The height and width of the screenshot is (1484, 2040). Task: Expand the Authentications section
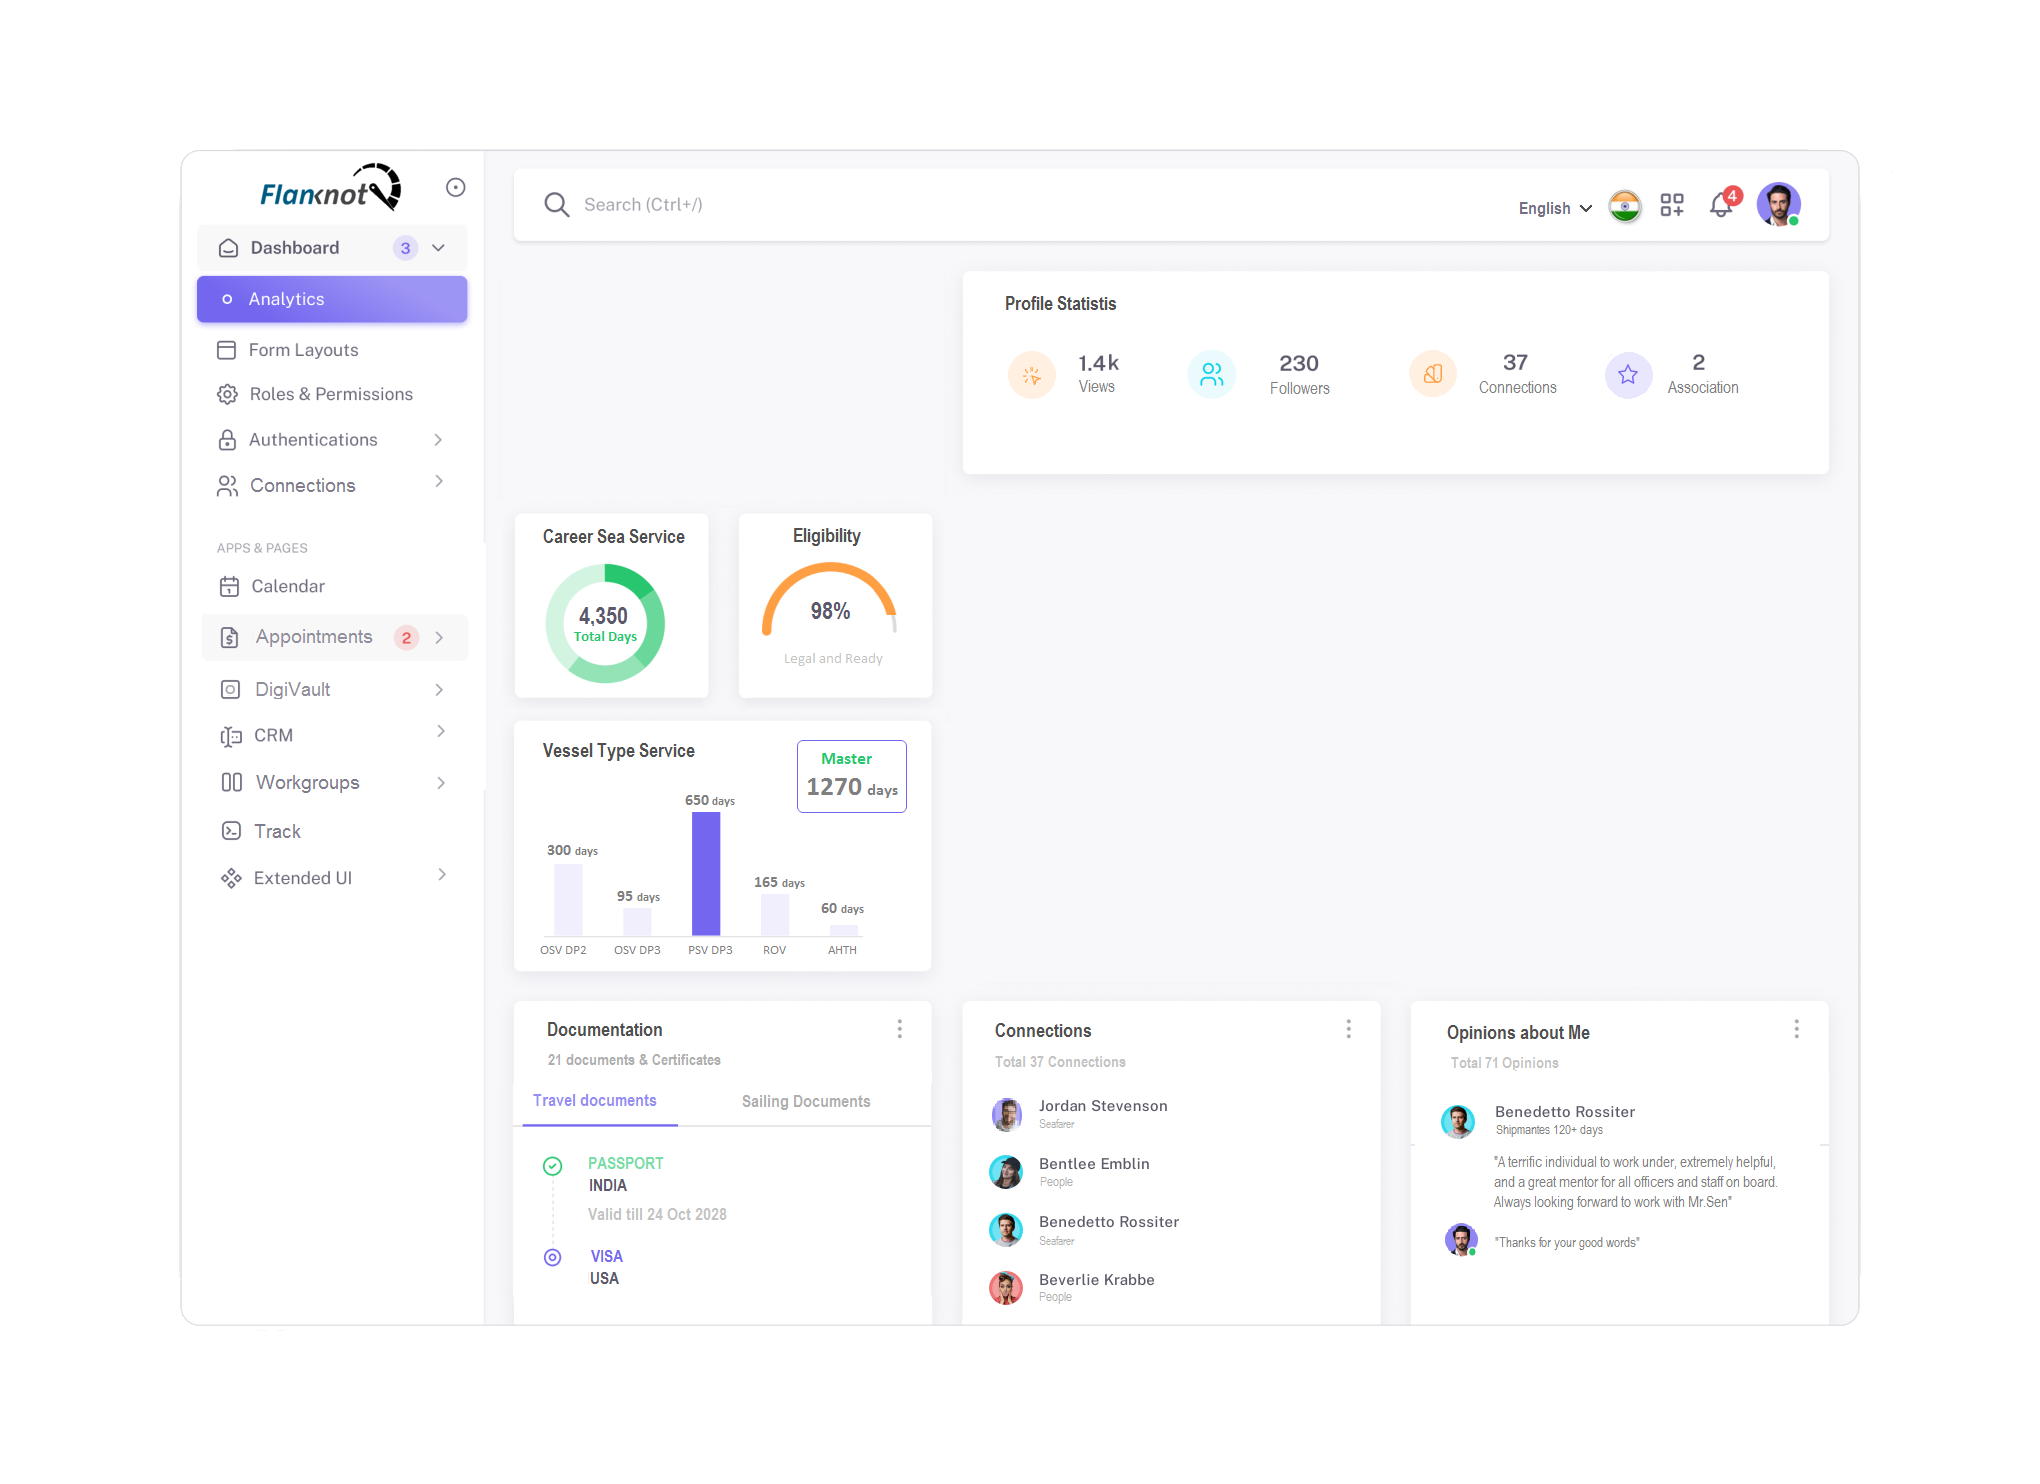coord(438,439)
